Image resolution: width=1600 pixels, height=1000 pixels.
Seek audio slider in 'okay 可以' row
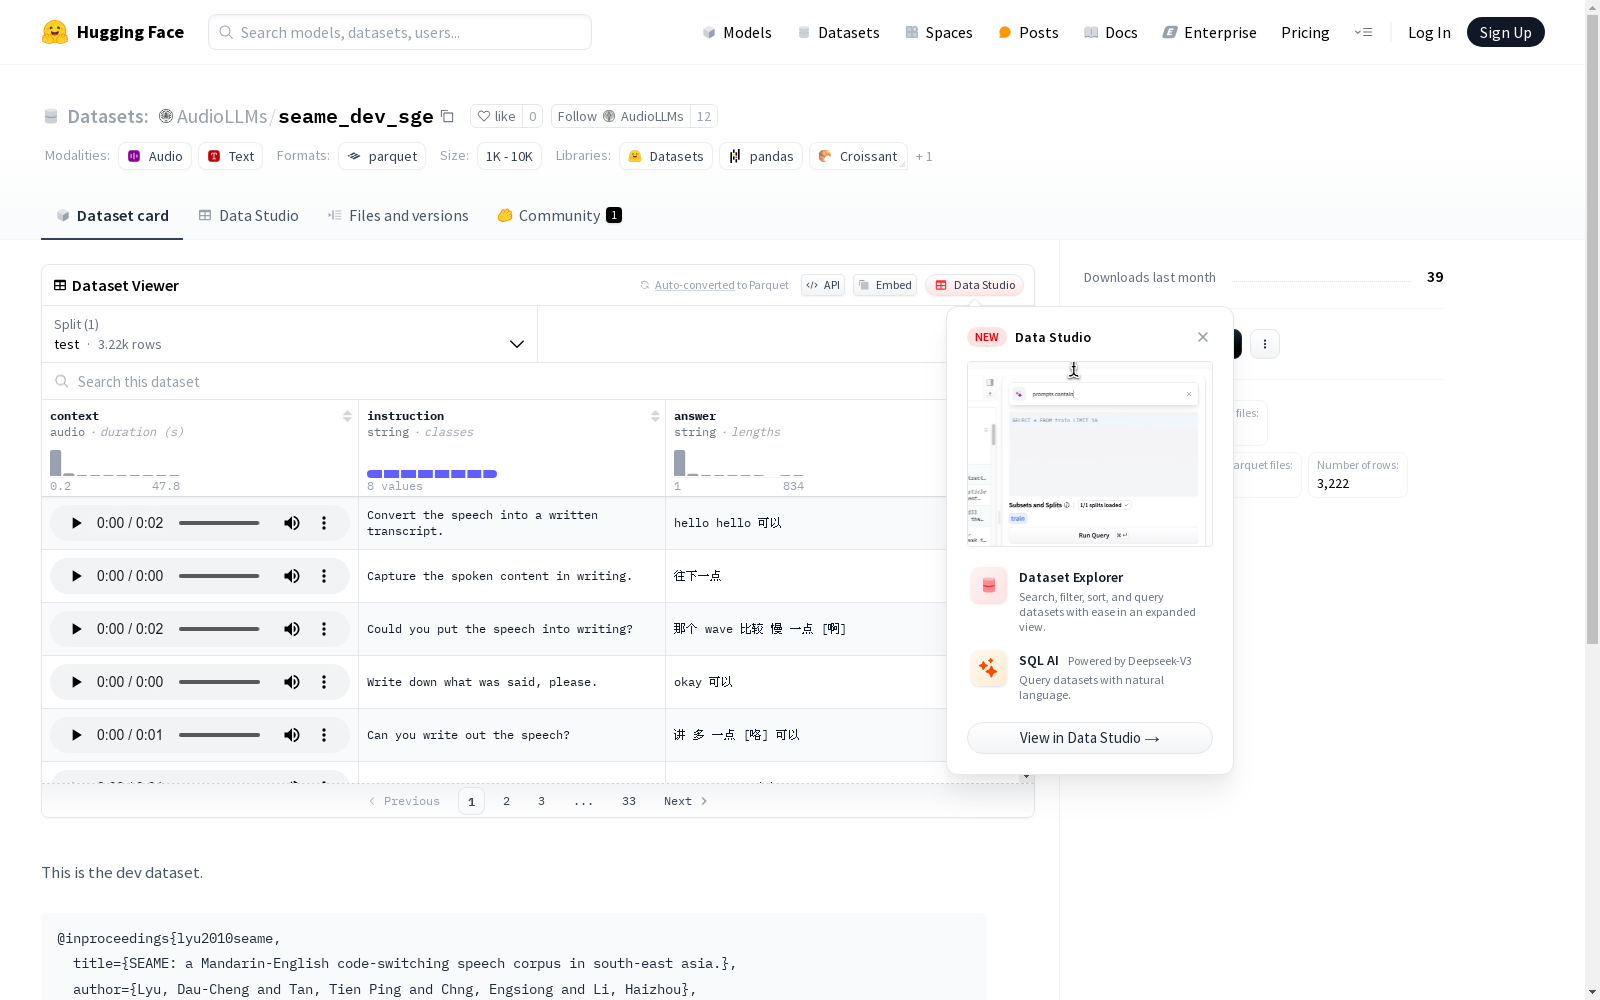(219, 682)
